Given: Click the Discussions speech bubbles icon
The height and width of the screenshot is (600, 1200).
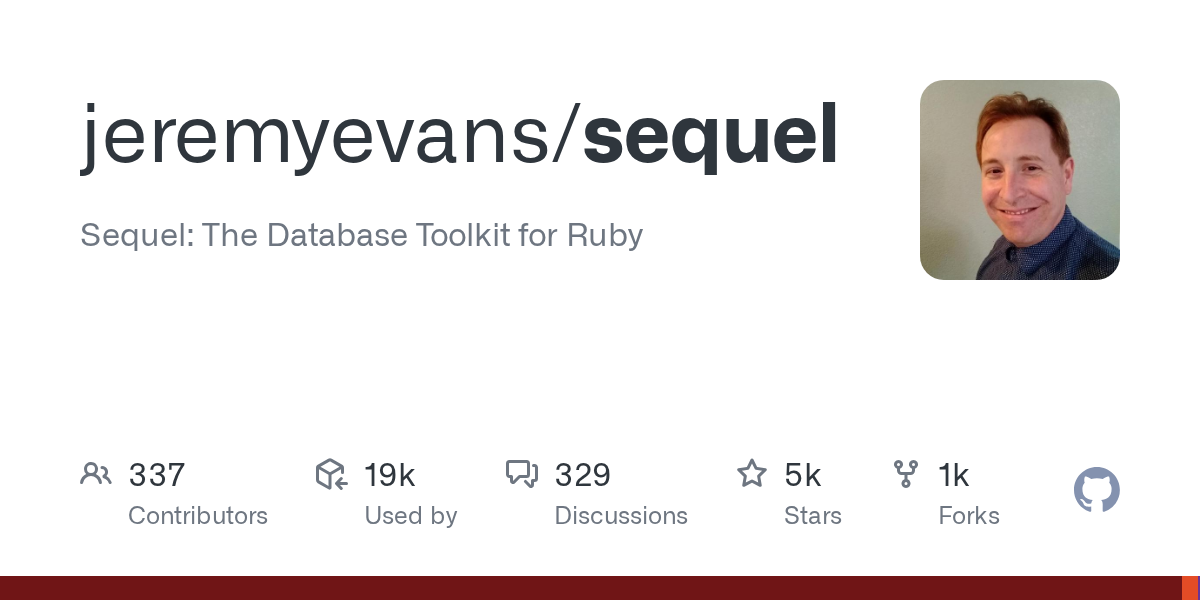Looking at the screenshot, I should (x=522, y=474).
